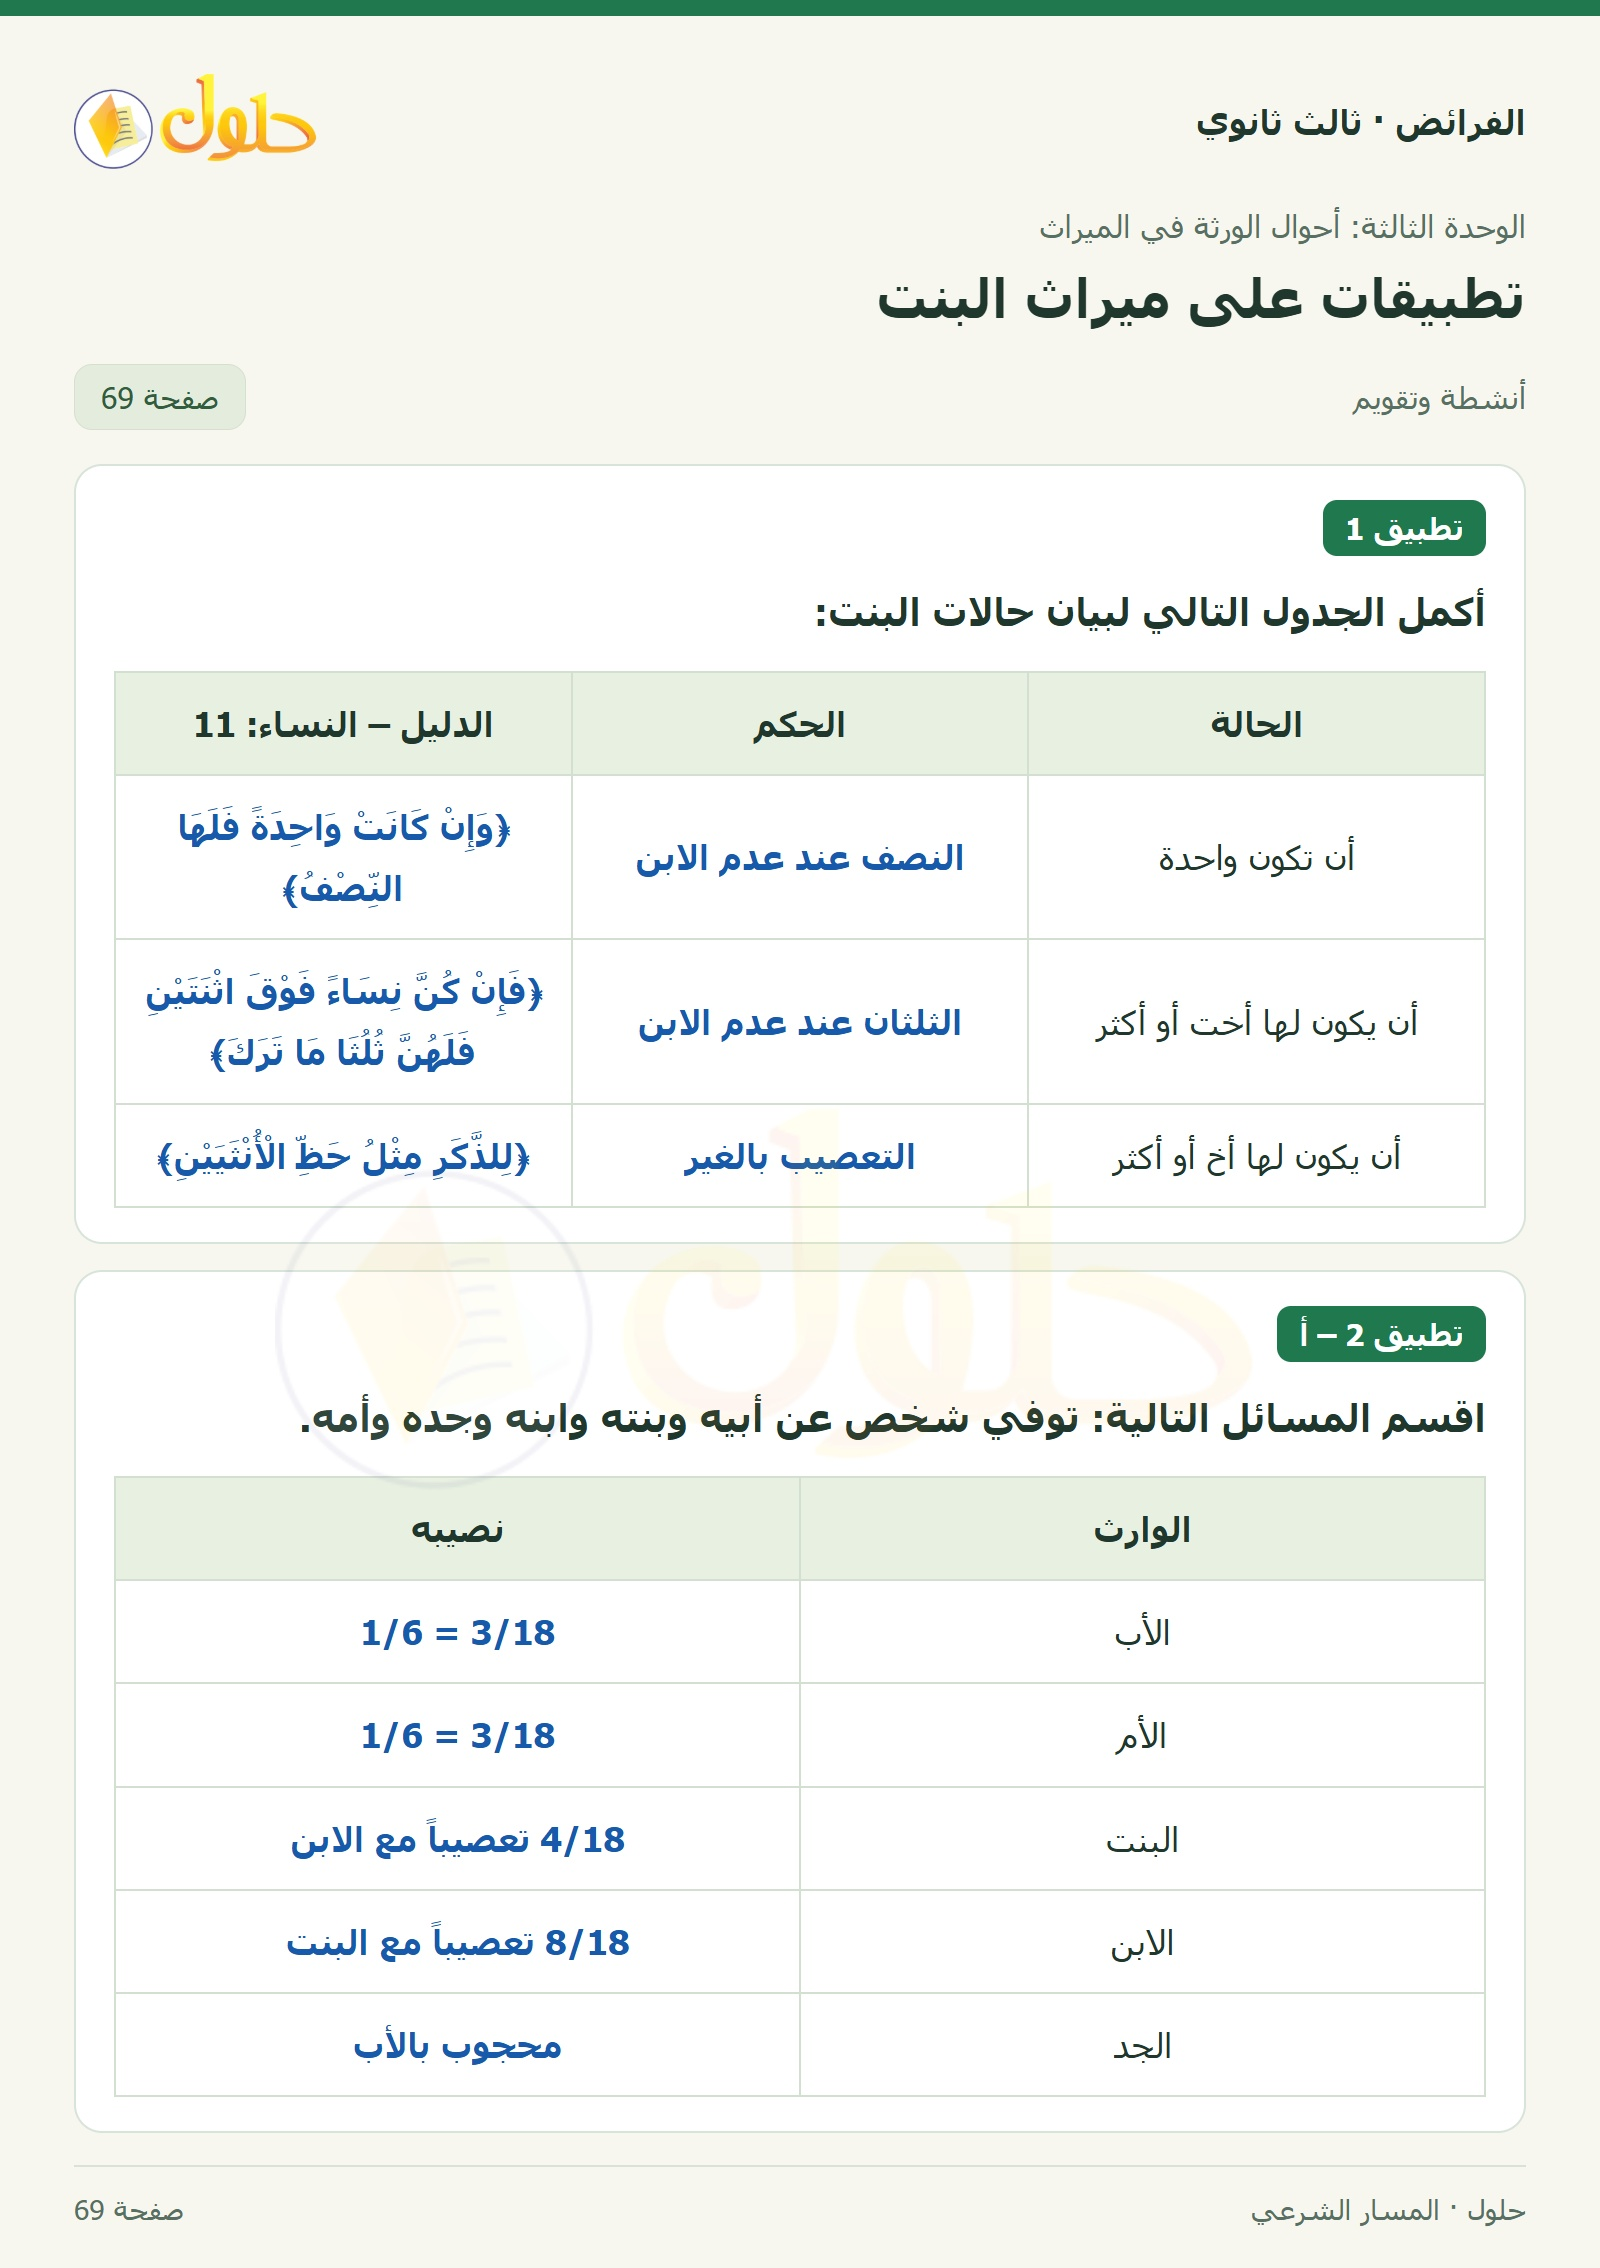Click the صفحة 69 badge
The height and width of the screenshot is (2268, 1600).
click(160, 397)
